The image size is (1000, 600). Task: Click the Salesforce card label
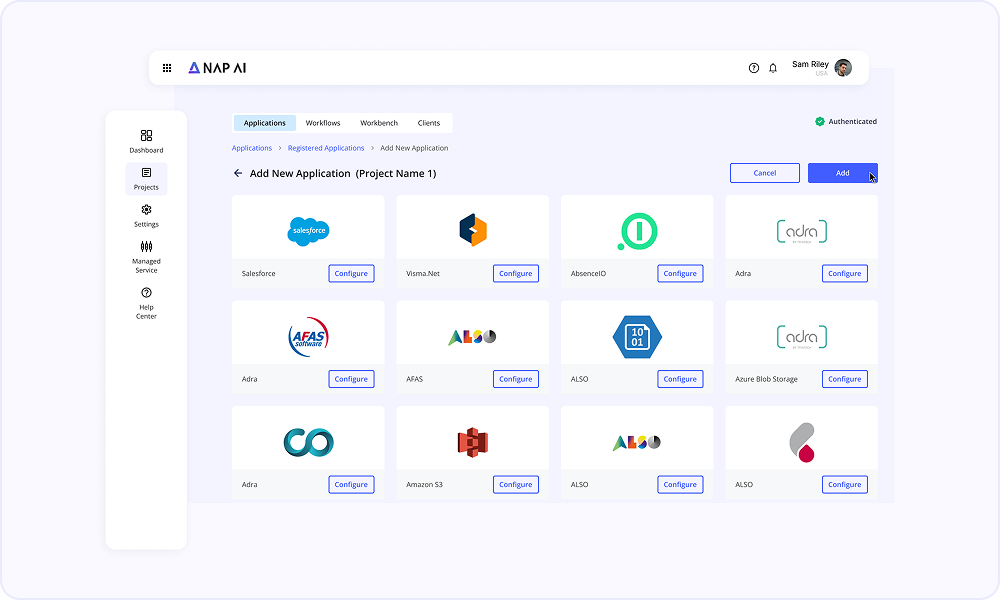pos(258,274)
